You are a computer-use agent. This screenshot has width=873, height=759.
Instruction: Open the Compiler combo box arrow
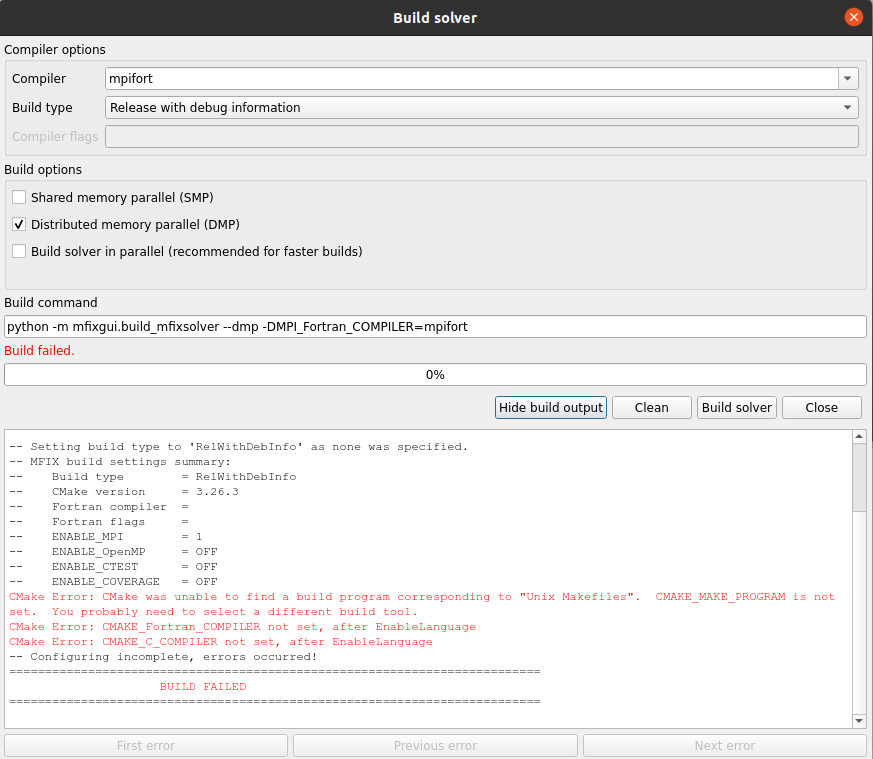pyautogui.click(x=848, y=79)
